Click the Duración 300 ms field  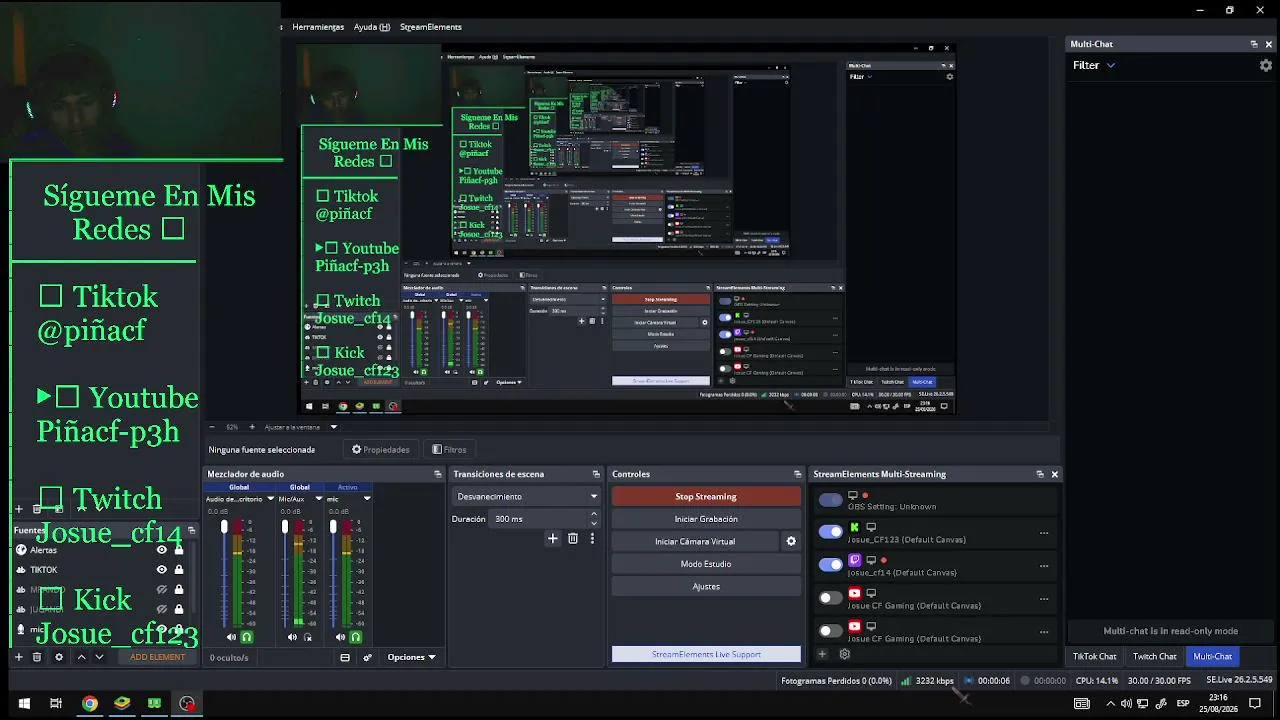pyautogui.click(x=540, y=519)
